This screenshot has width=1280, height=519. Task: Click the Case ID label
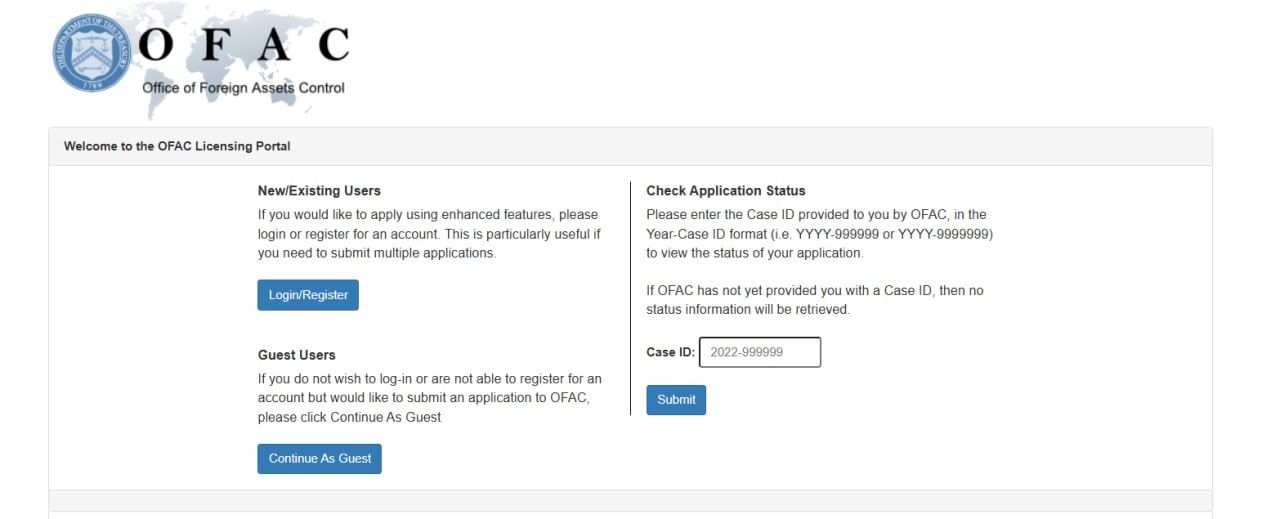pos(670,352)
